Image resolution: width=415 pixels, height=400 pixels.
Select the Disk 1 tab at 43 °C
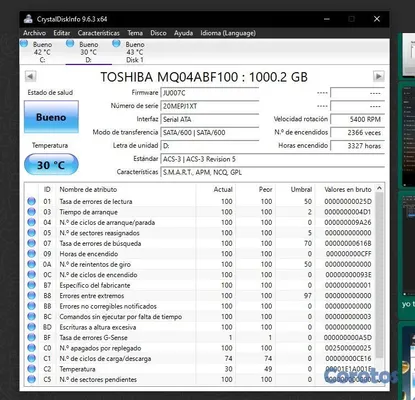[135, 52]
